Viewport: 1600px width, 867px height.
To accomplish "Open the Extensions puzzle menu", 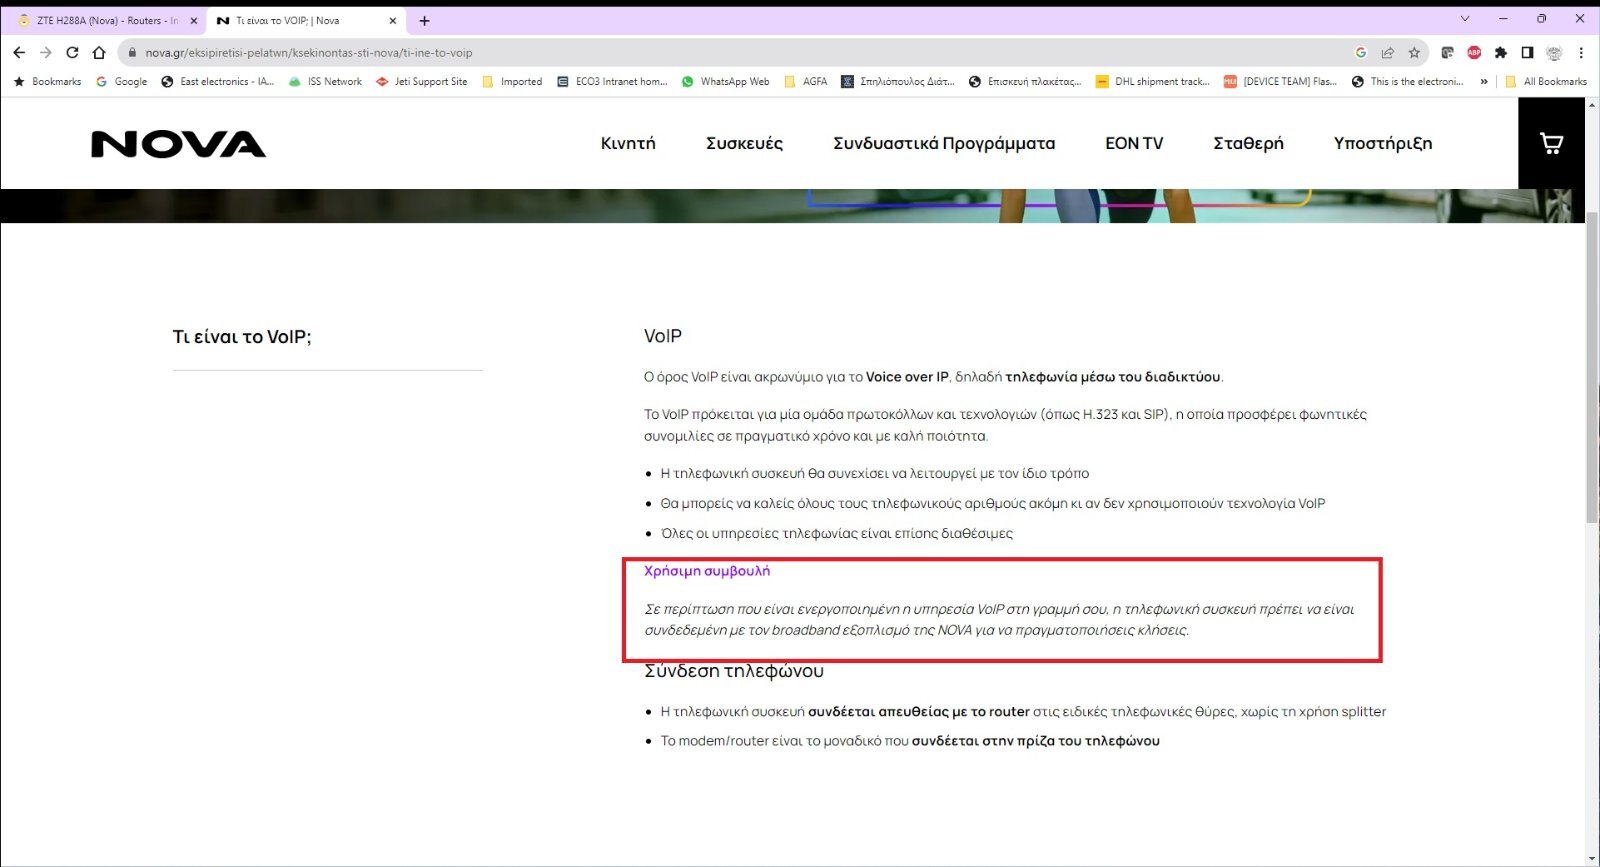I will pos(1501,53).
